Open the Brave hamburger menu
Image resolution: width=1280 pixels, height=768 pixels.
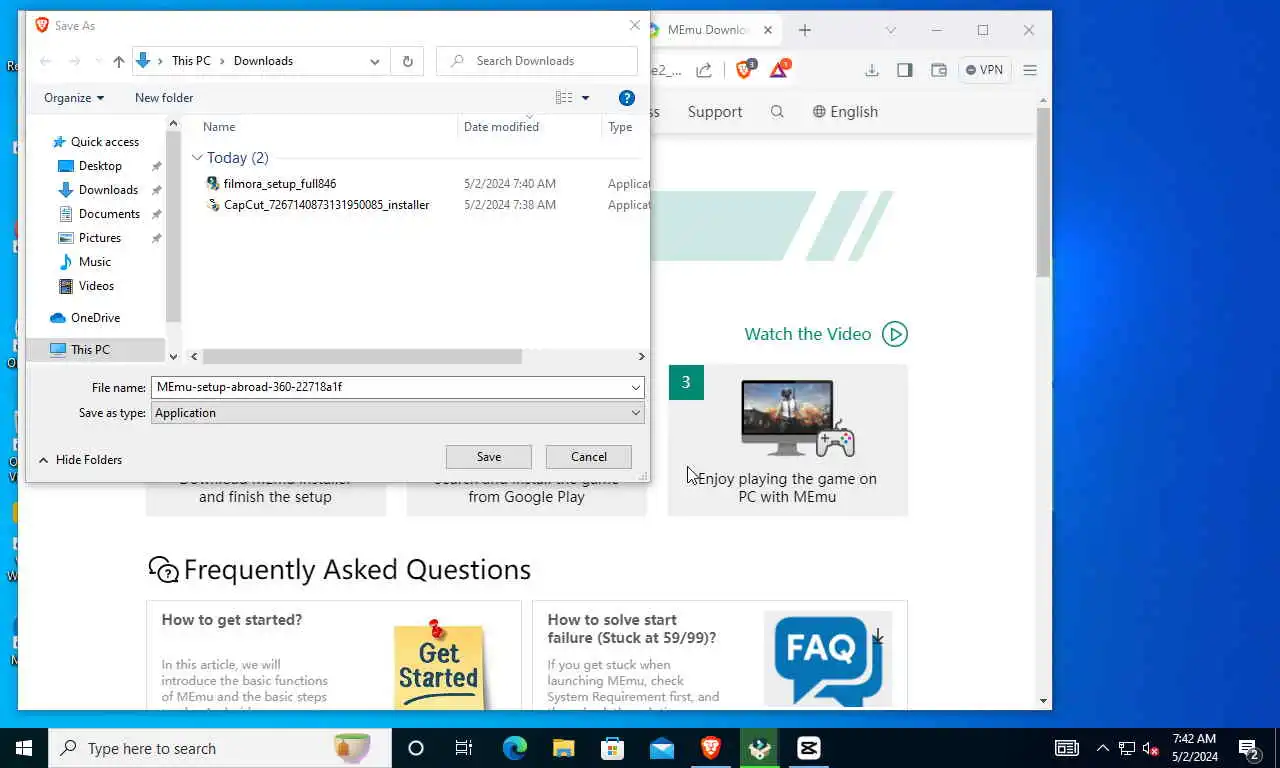coord(1030,70)
